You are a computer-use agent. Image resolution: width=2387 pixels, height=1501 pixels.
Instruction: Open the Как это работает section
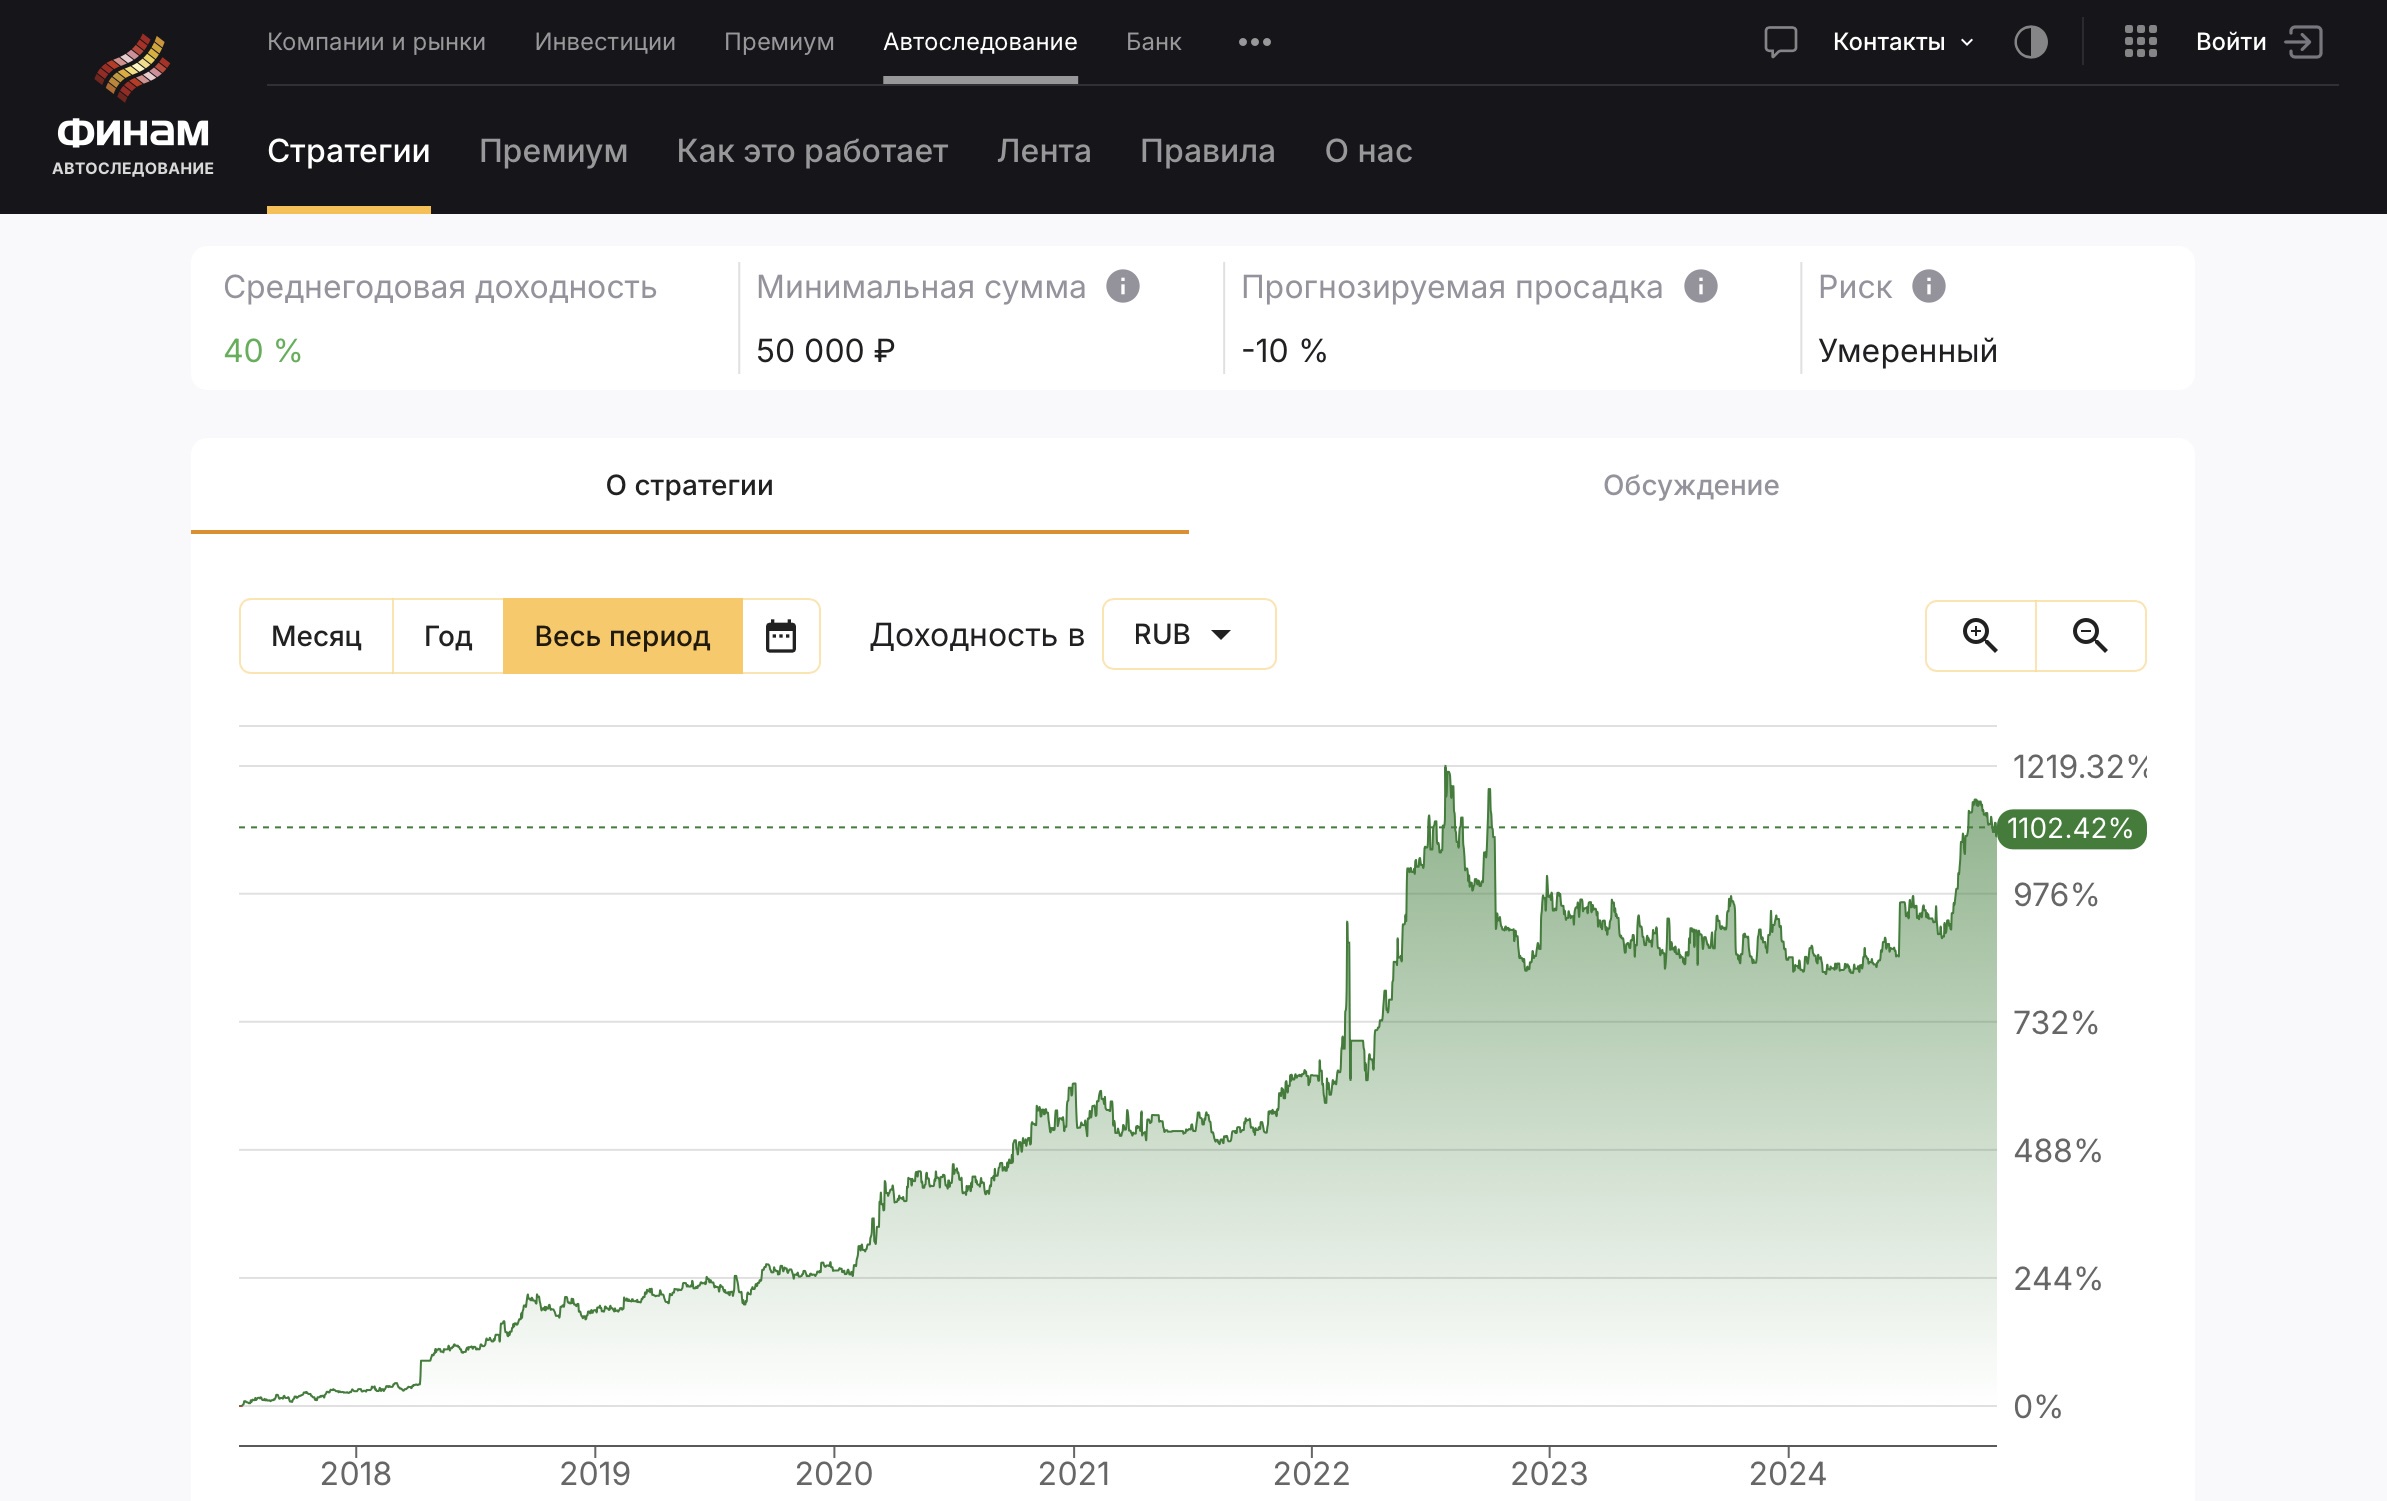pos(812,151)
